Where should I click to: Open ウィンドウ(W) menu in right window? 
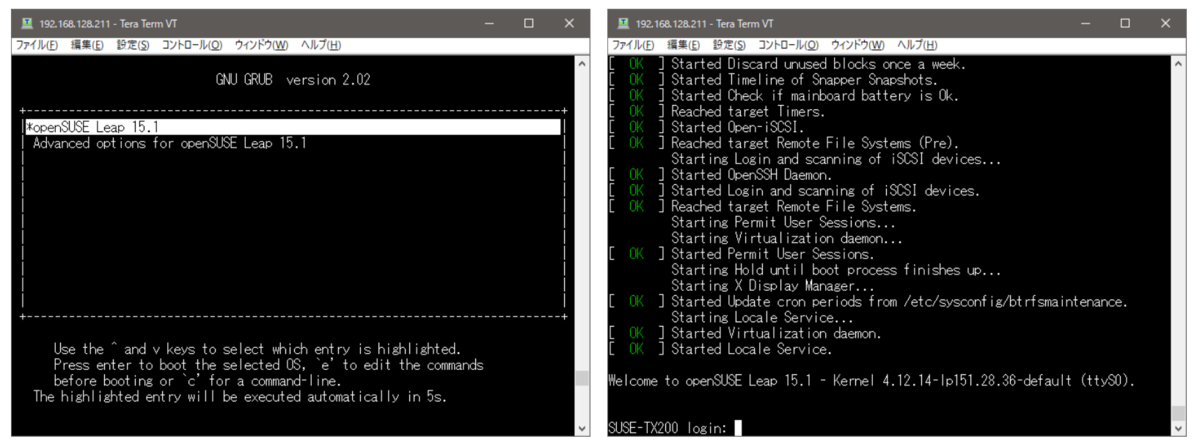click(858, 45)
